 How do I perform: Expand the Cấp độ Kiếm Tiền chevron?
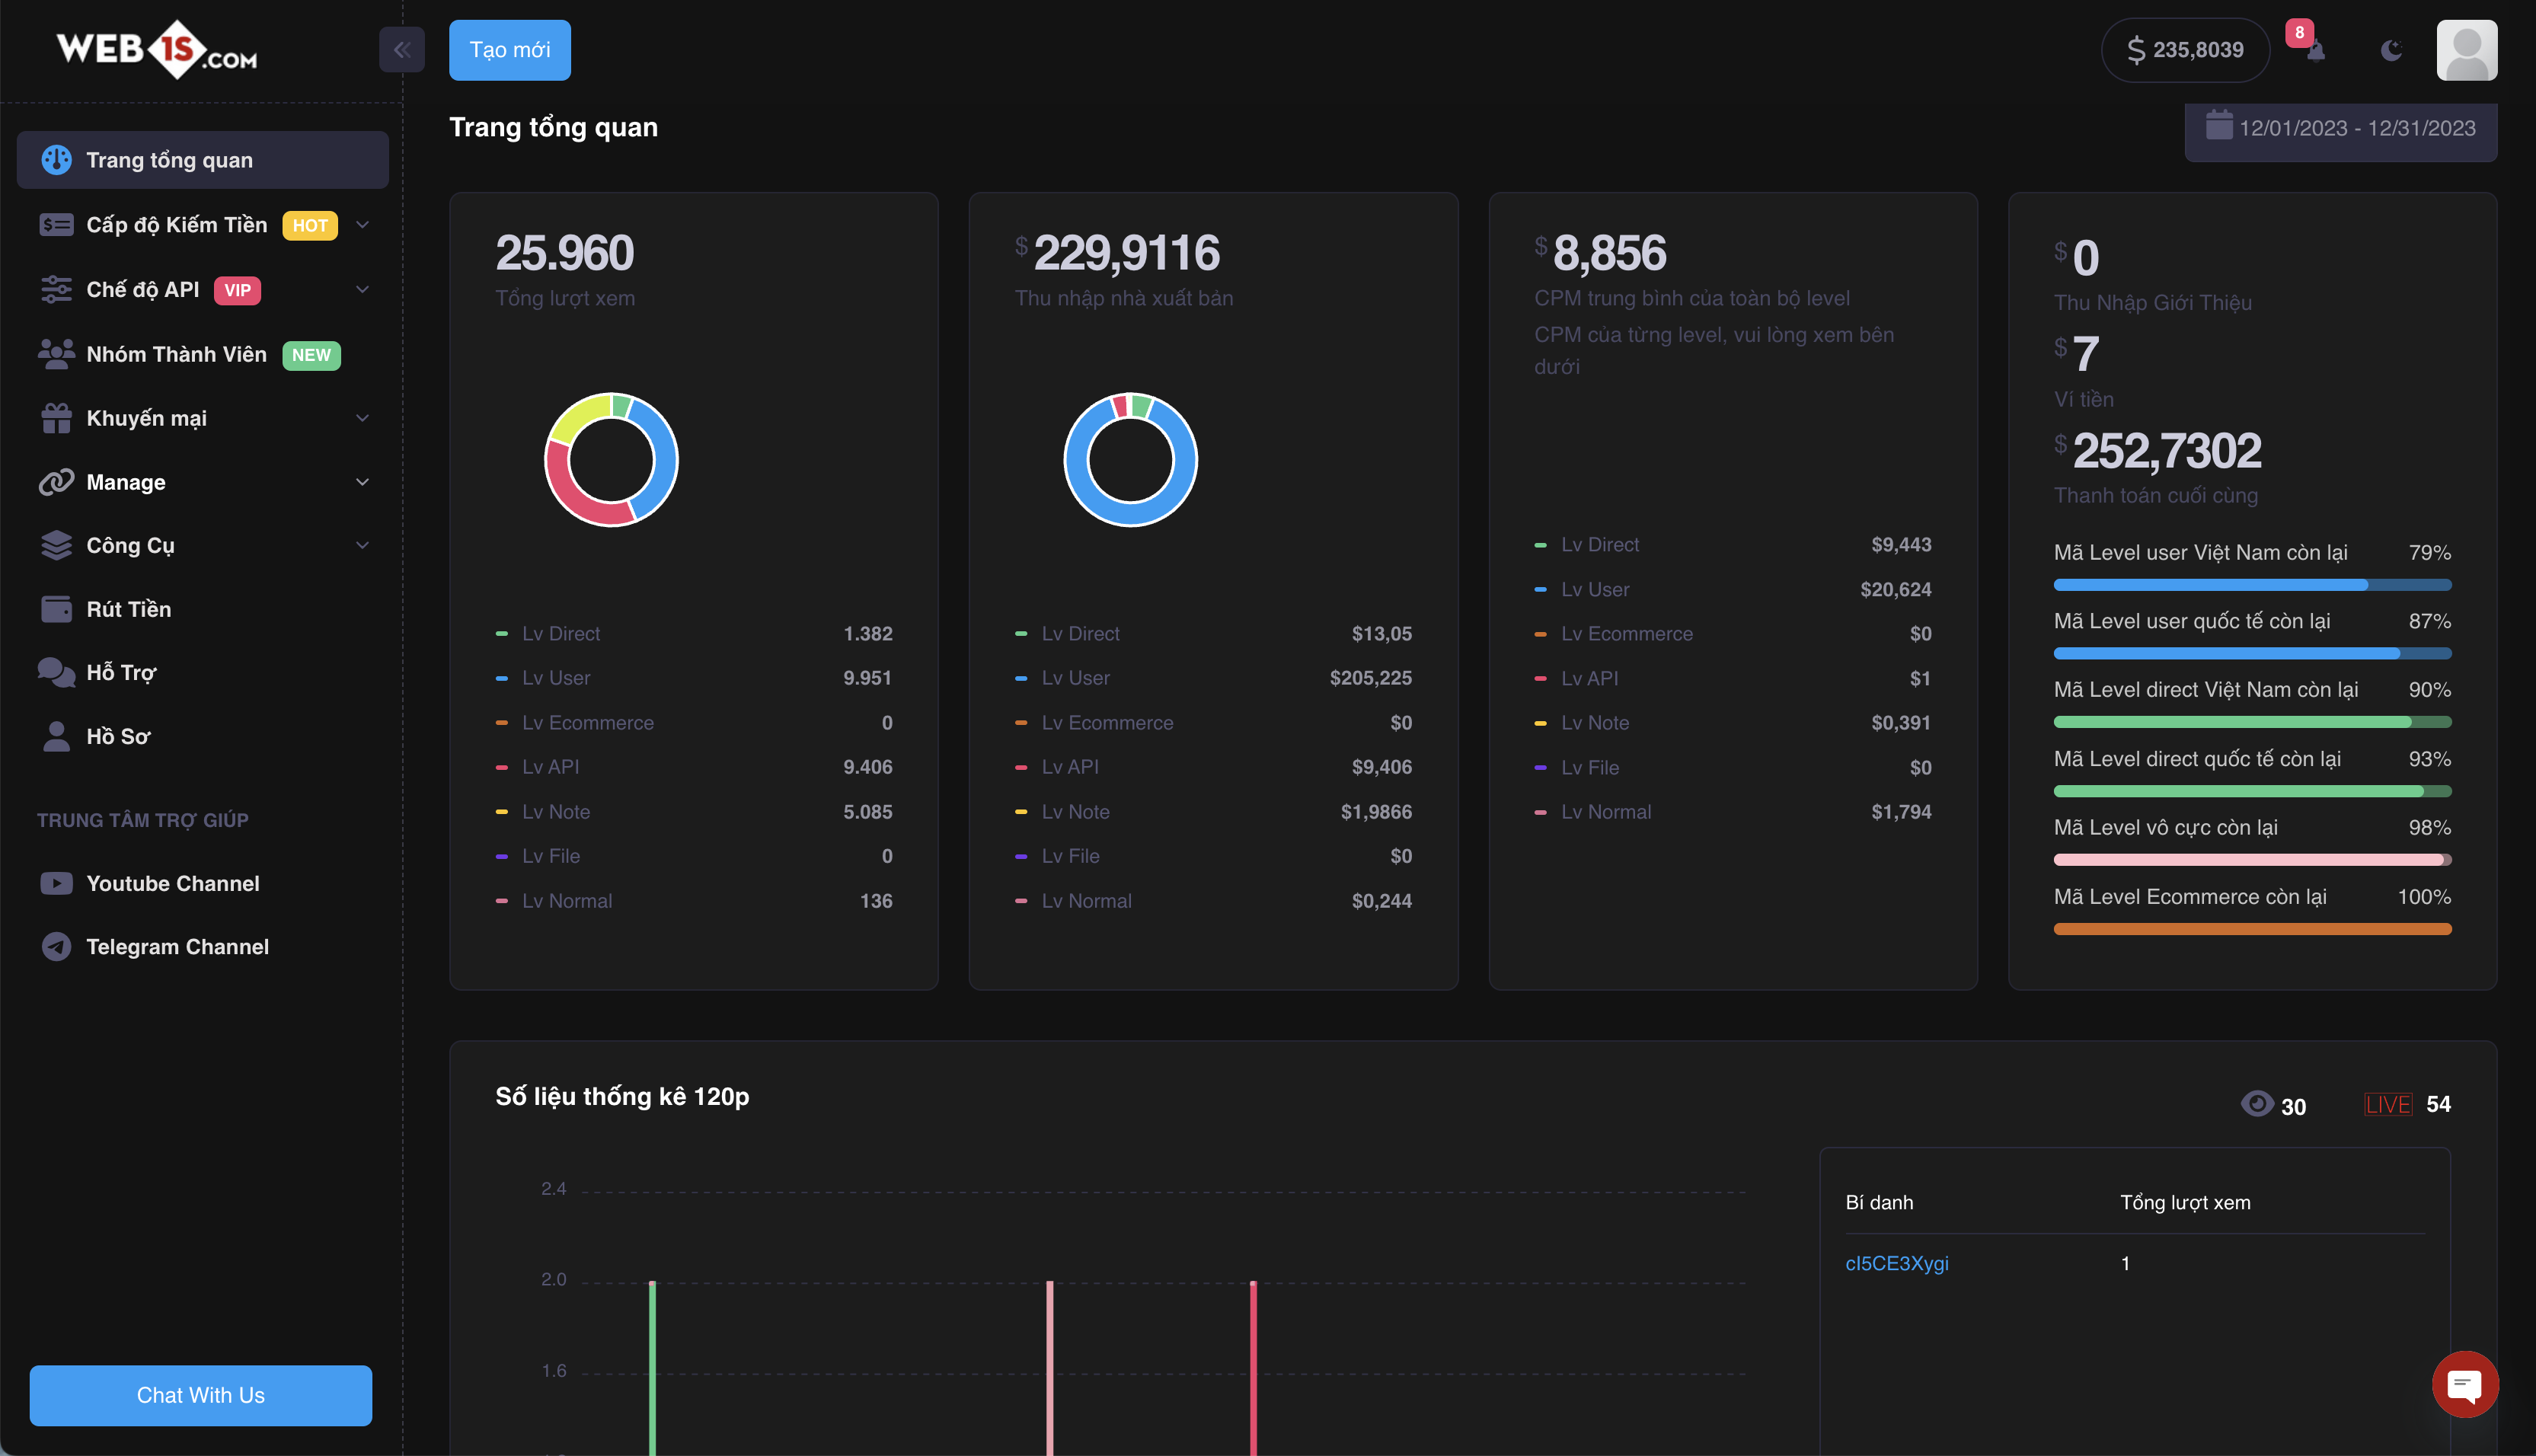pos(363,225)
